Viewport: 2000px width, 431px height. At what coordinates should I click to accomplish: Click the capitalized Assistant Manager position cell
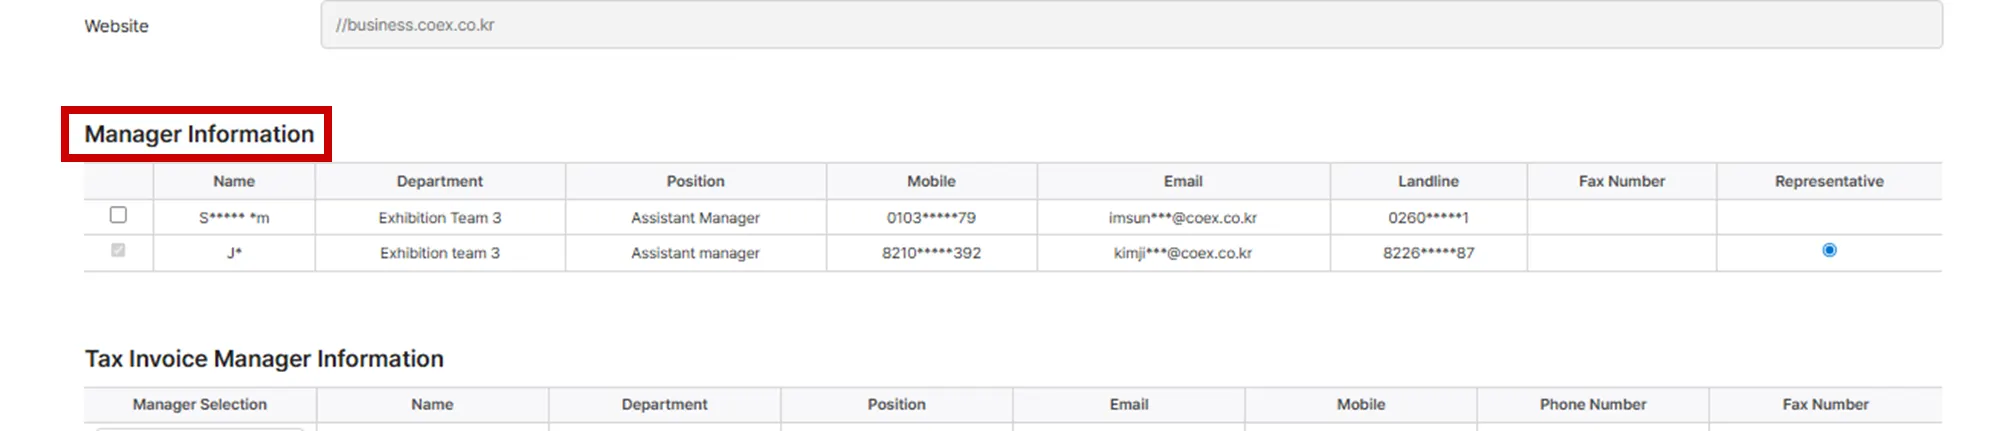coord(695,217)
